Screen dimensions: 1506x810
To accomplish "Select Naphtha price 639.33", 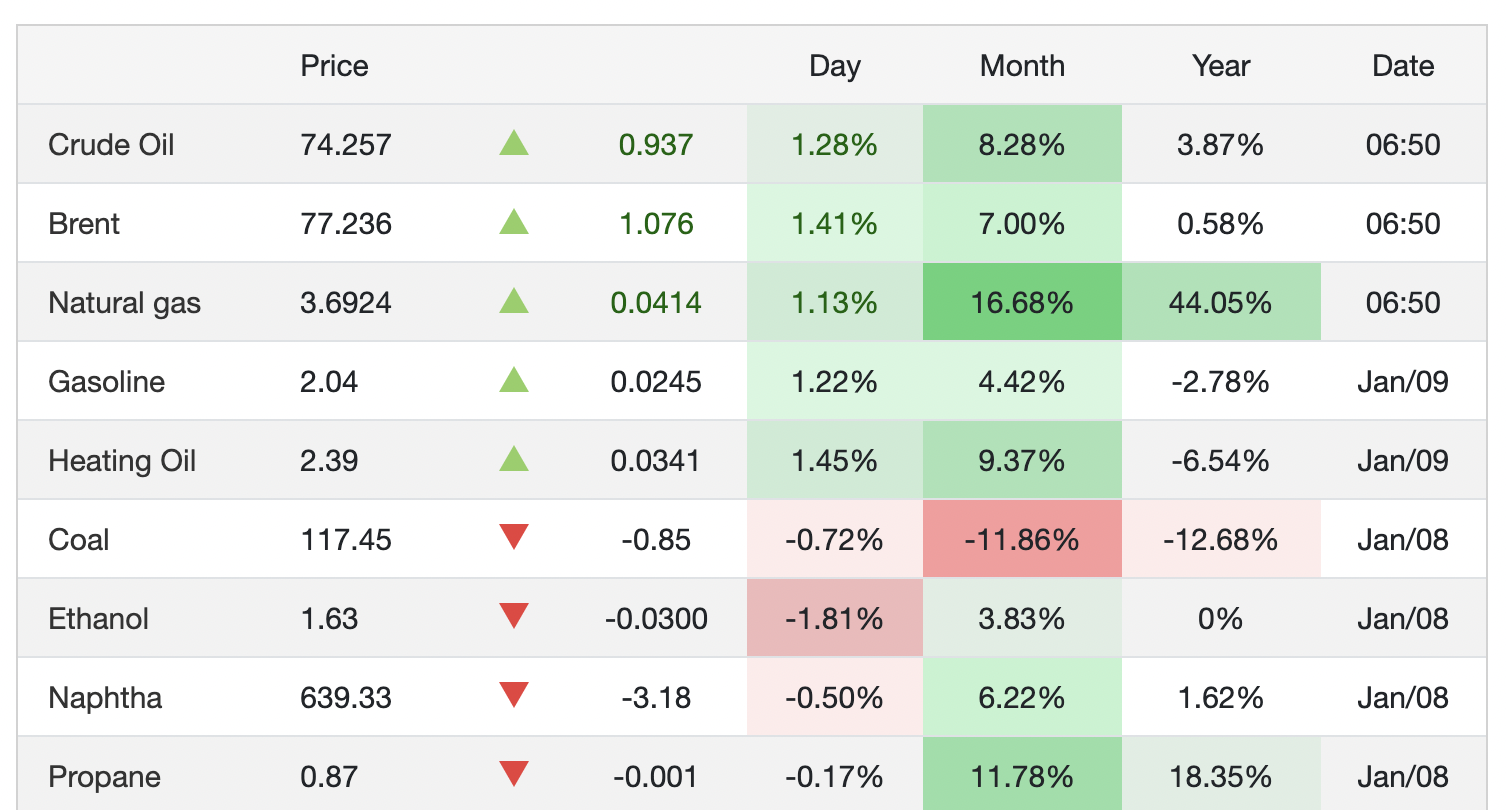I will (346, 698).
